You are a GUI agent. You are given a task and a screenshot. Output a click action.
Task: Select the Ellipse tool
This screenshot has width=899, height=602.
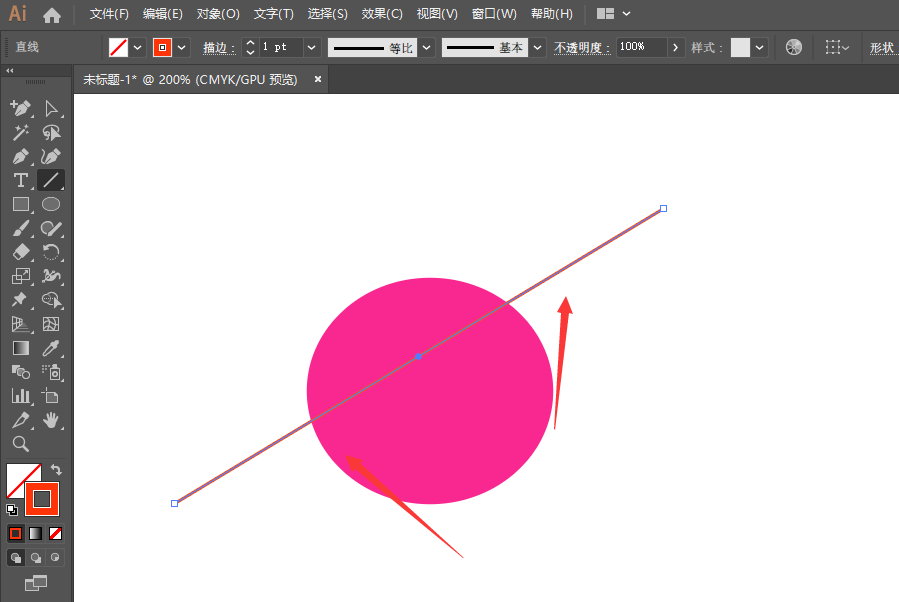tap(51, 204)
